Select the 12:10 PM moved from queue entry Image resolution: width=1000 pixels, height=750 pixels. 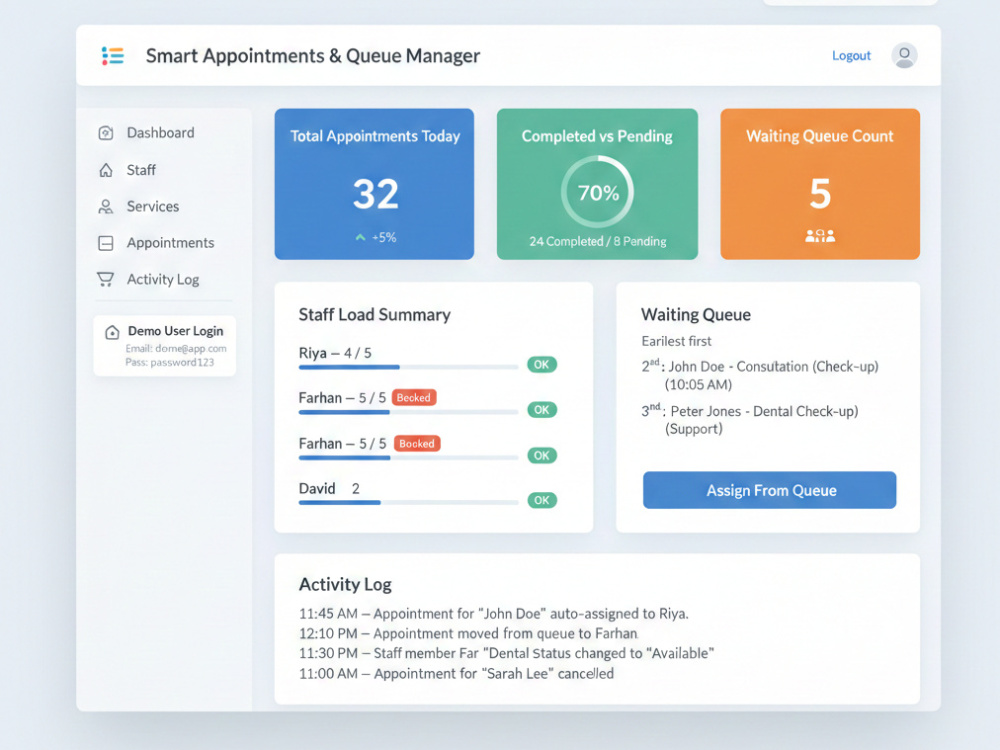click(468, 633)
